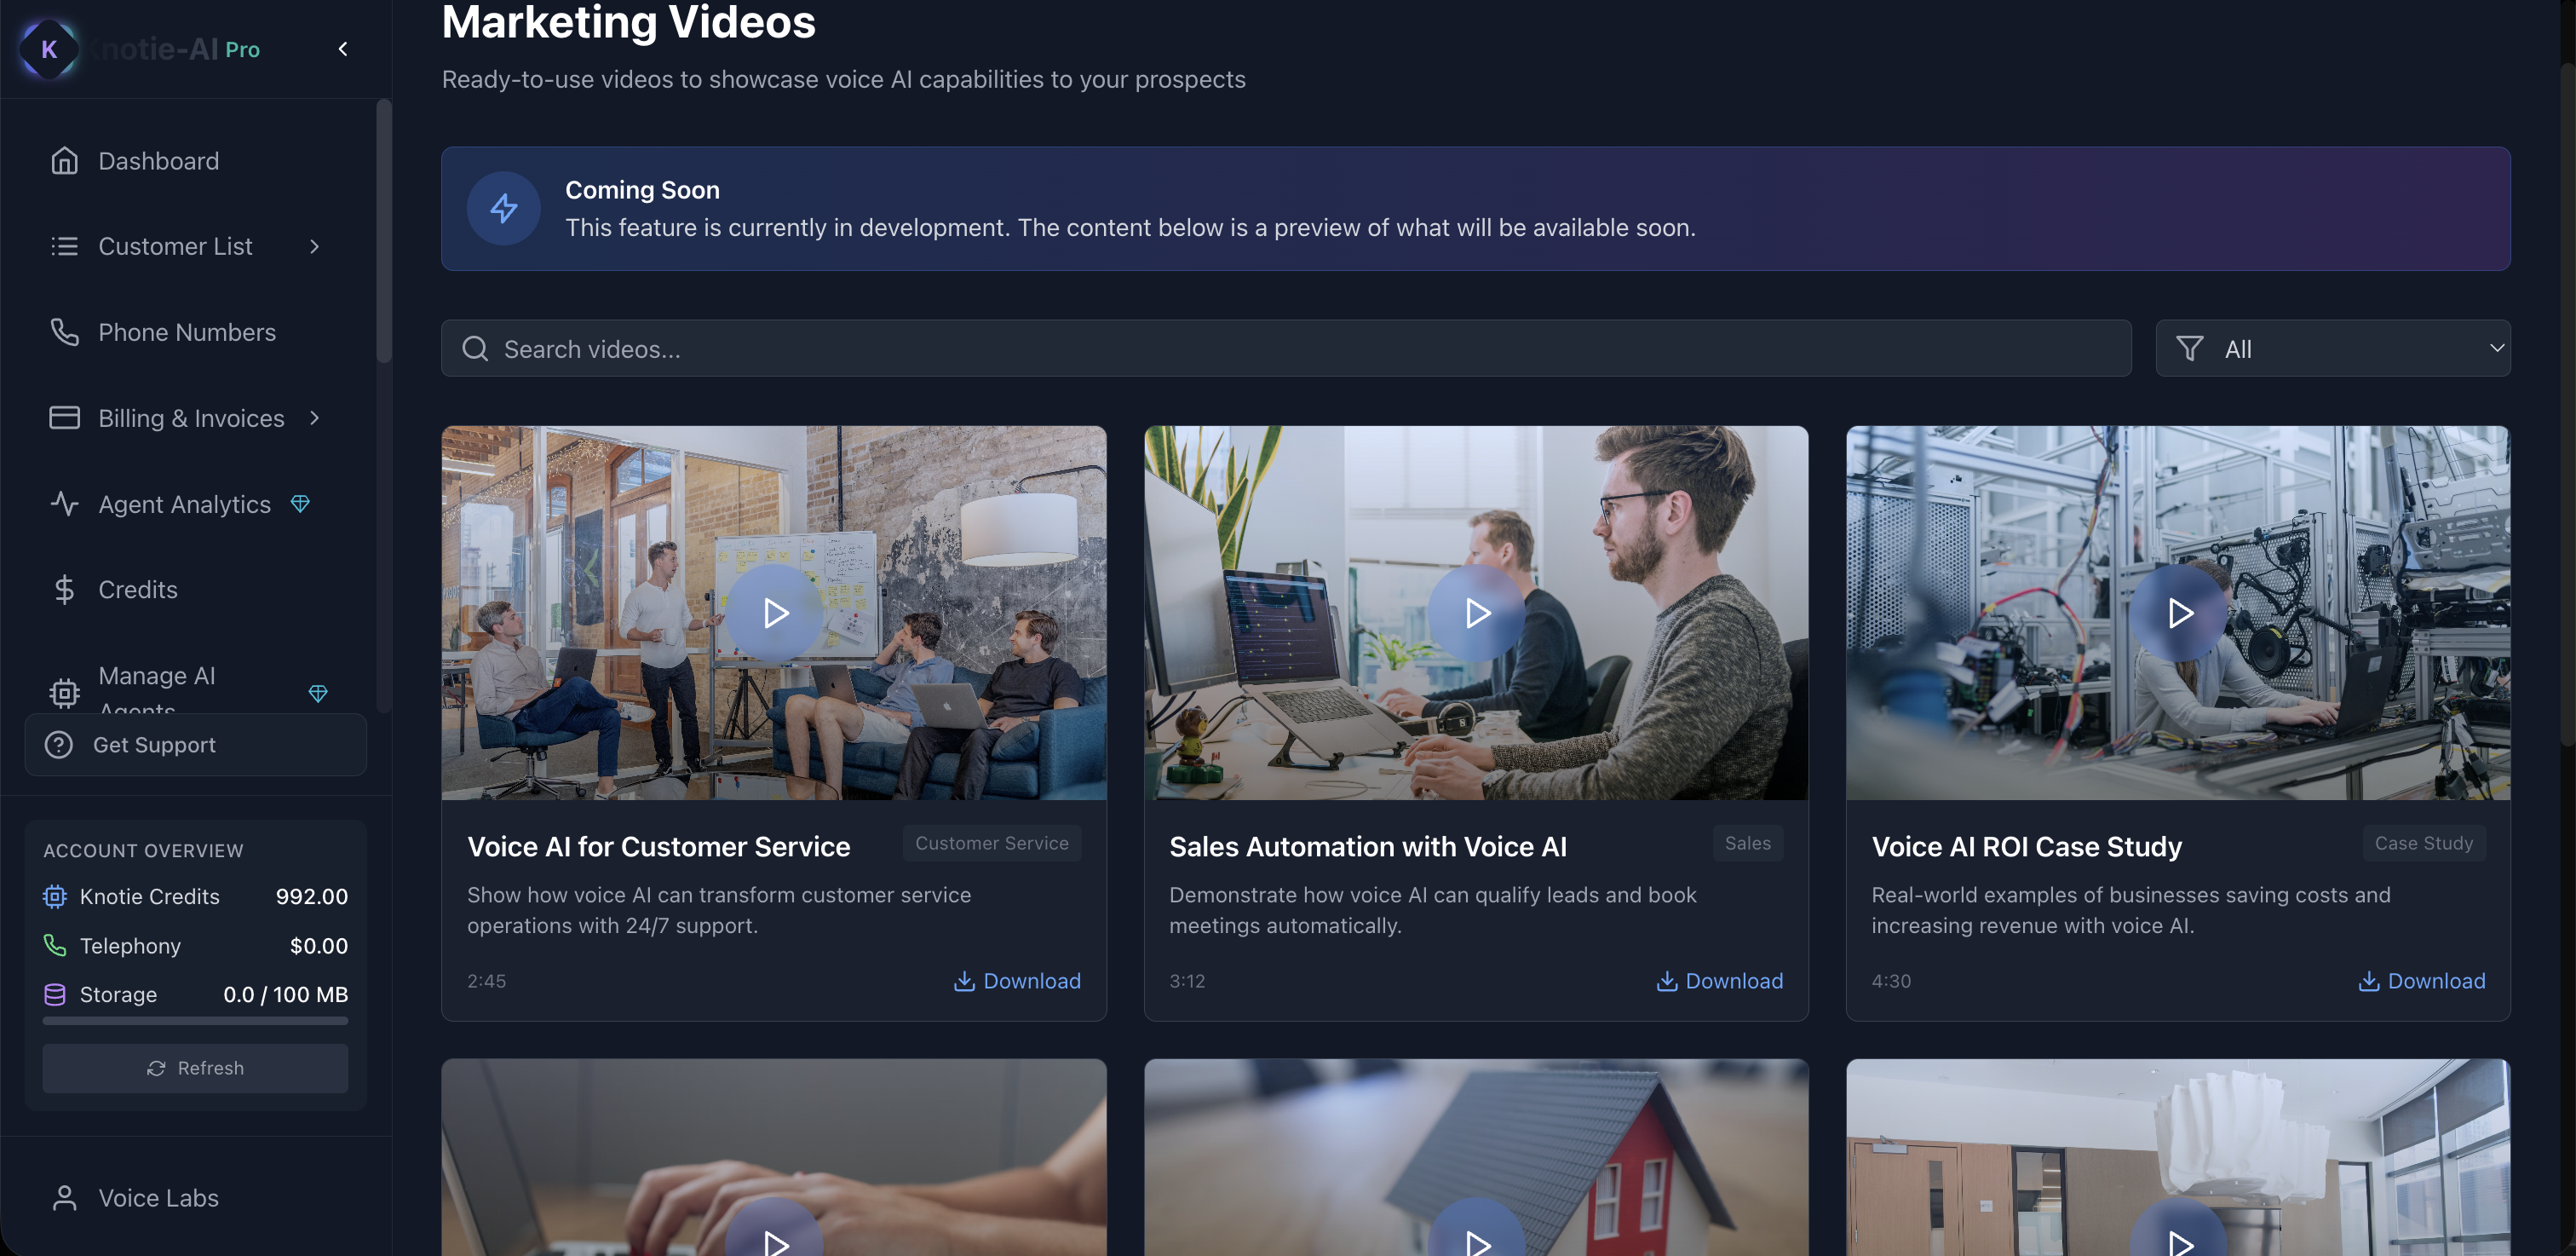Download the Voice AI ROI Case Study
This screenshot has width=2576, height=1256.
2421,981
